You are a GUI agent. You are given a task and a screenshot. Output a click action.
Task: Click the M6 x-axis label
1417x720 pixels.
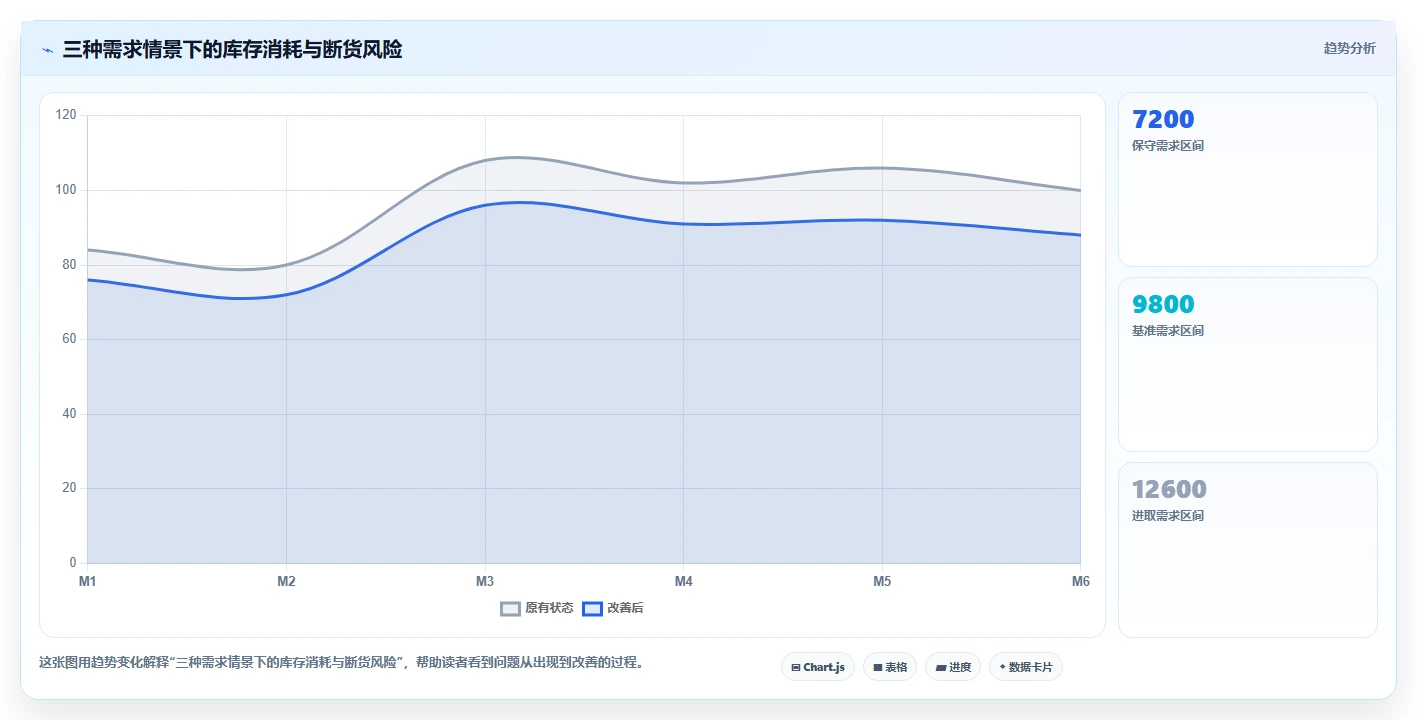click(1081, 581)
